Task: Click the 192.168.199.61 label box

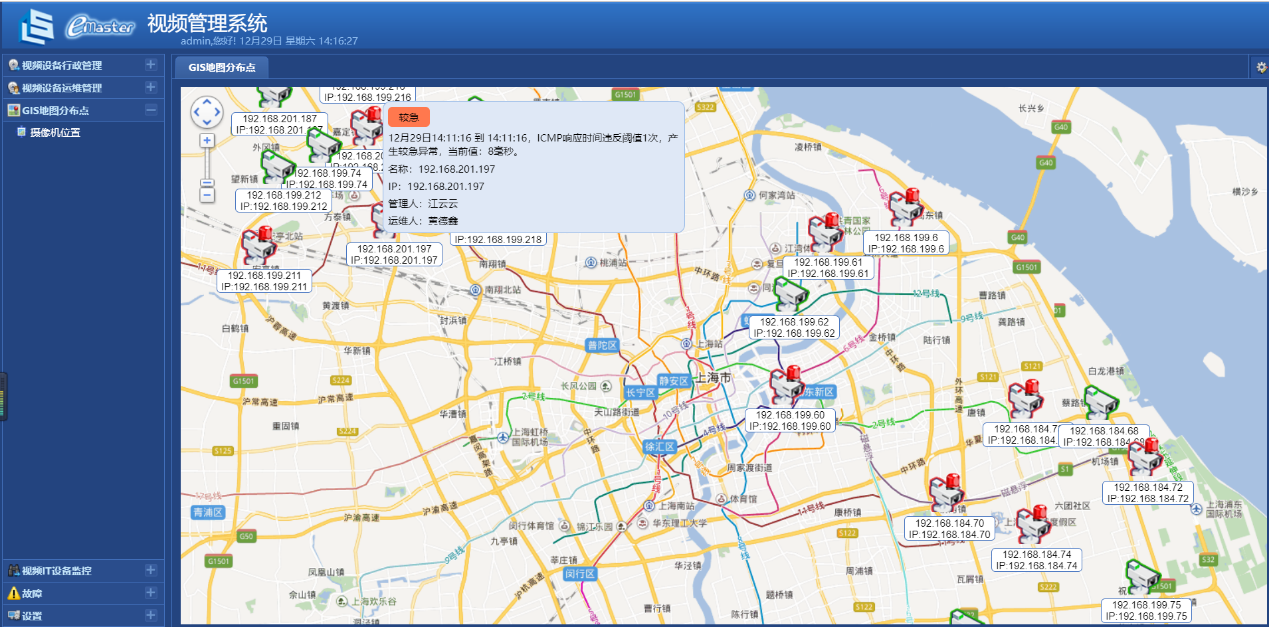Action: click(x=828, y=267)
